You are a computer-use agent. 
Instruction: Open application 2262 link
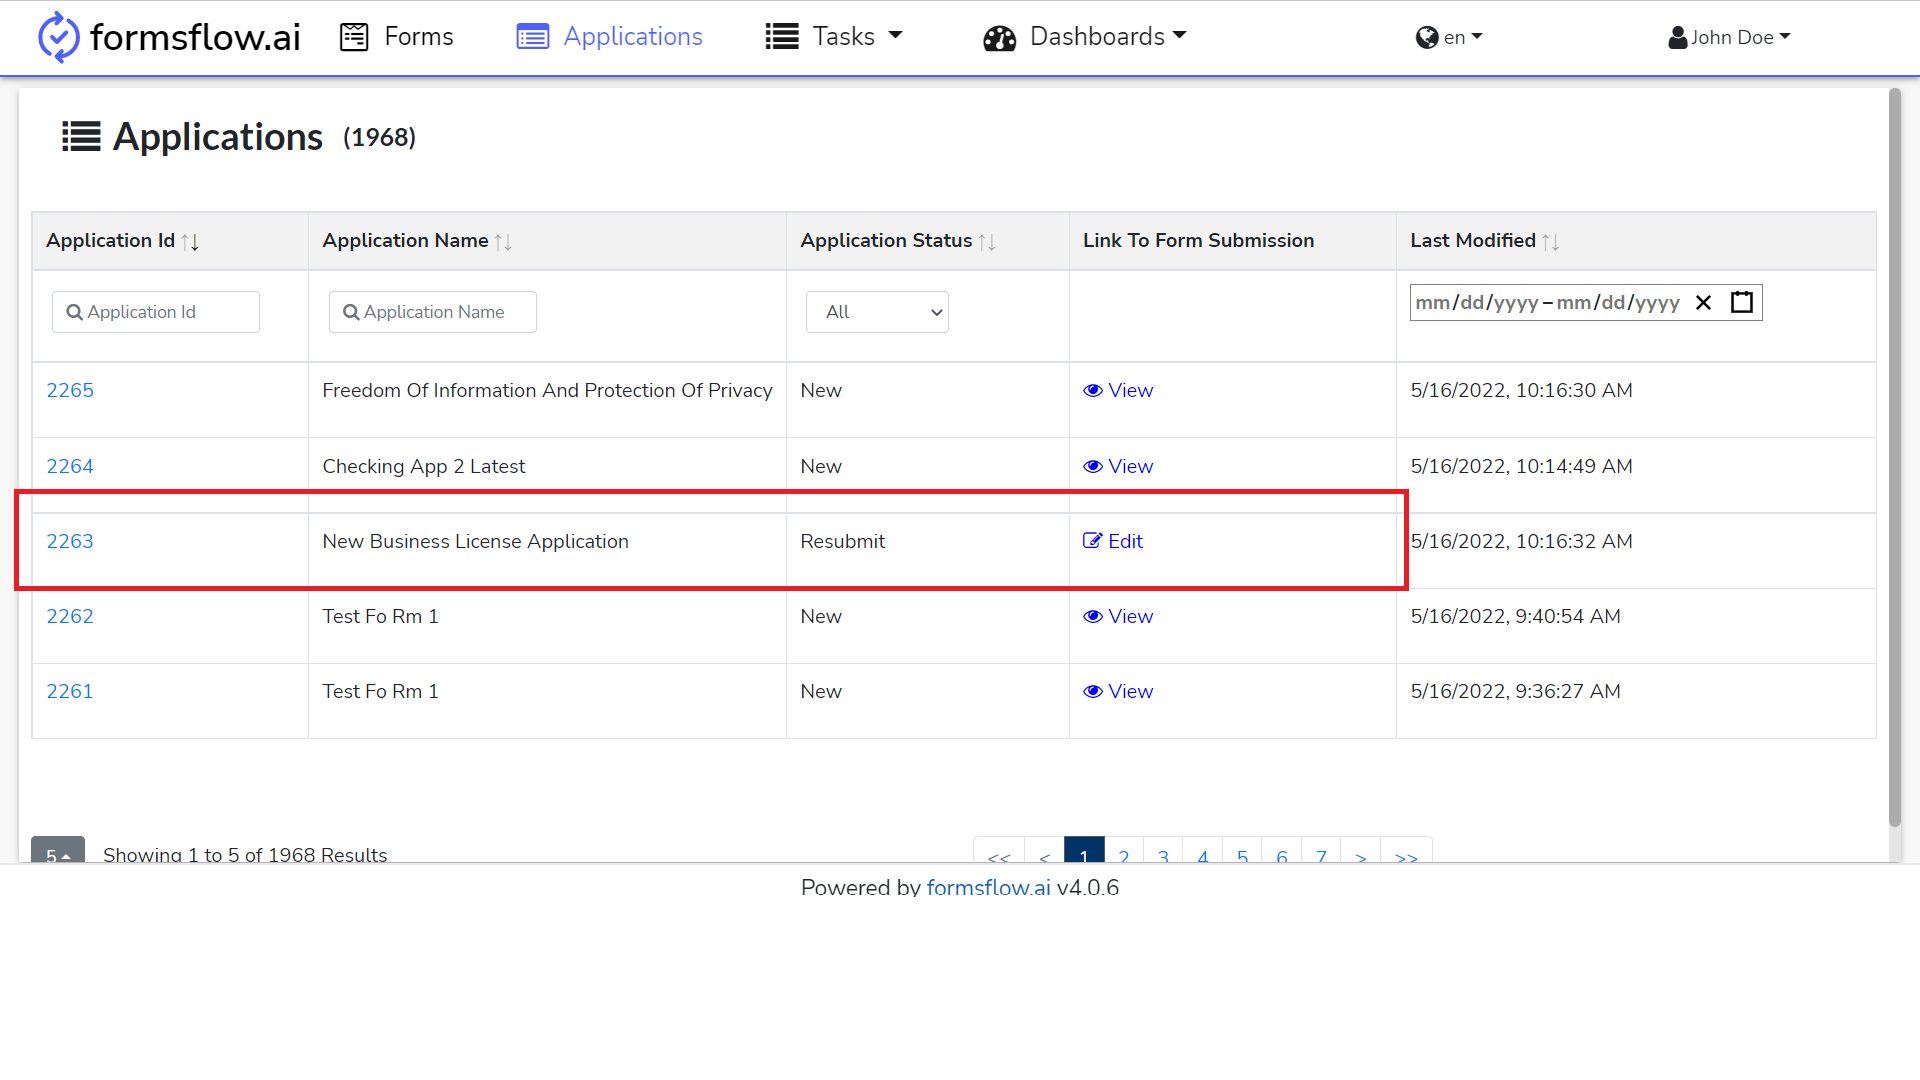pos(70,616)
